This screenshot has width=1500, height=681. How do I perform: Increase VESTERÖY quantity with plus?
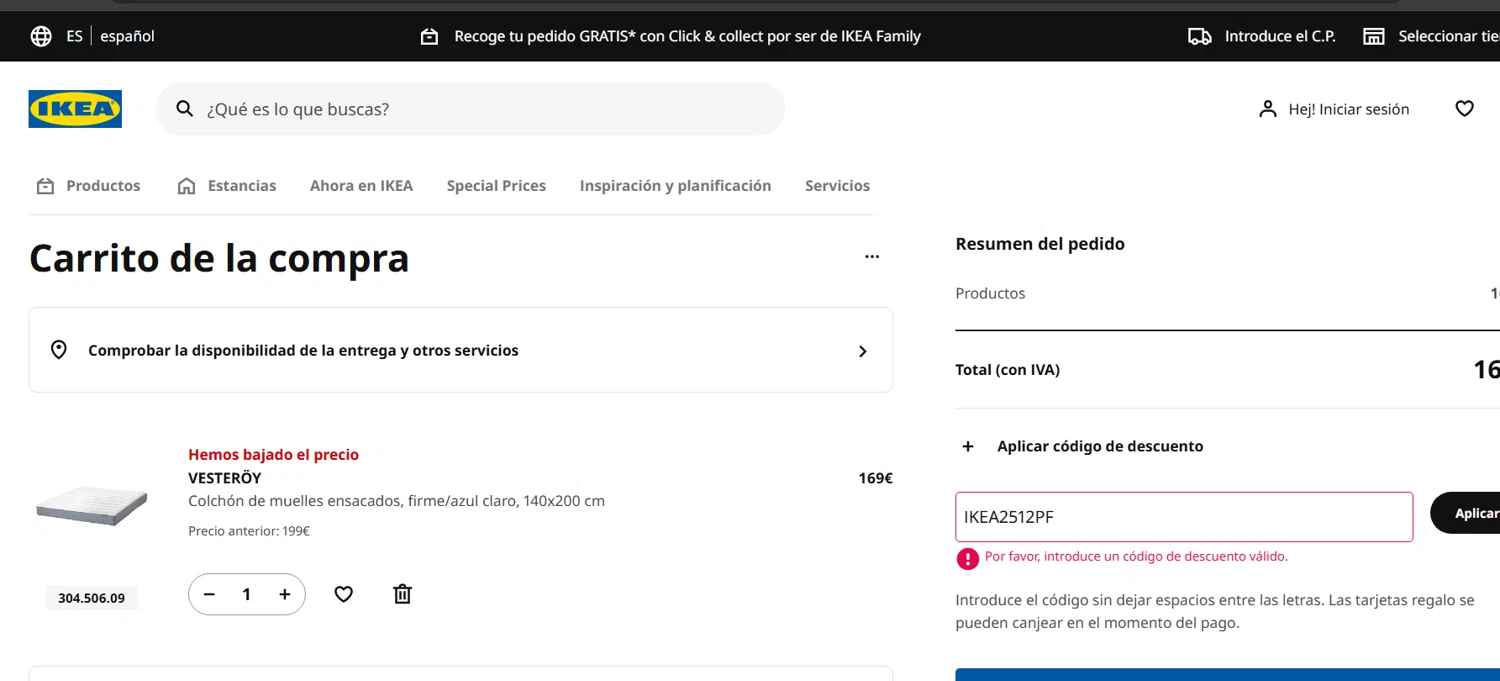click(284, 594)
